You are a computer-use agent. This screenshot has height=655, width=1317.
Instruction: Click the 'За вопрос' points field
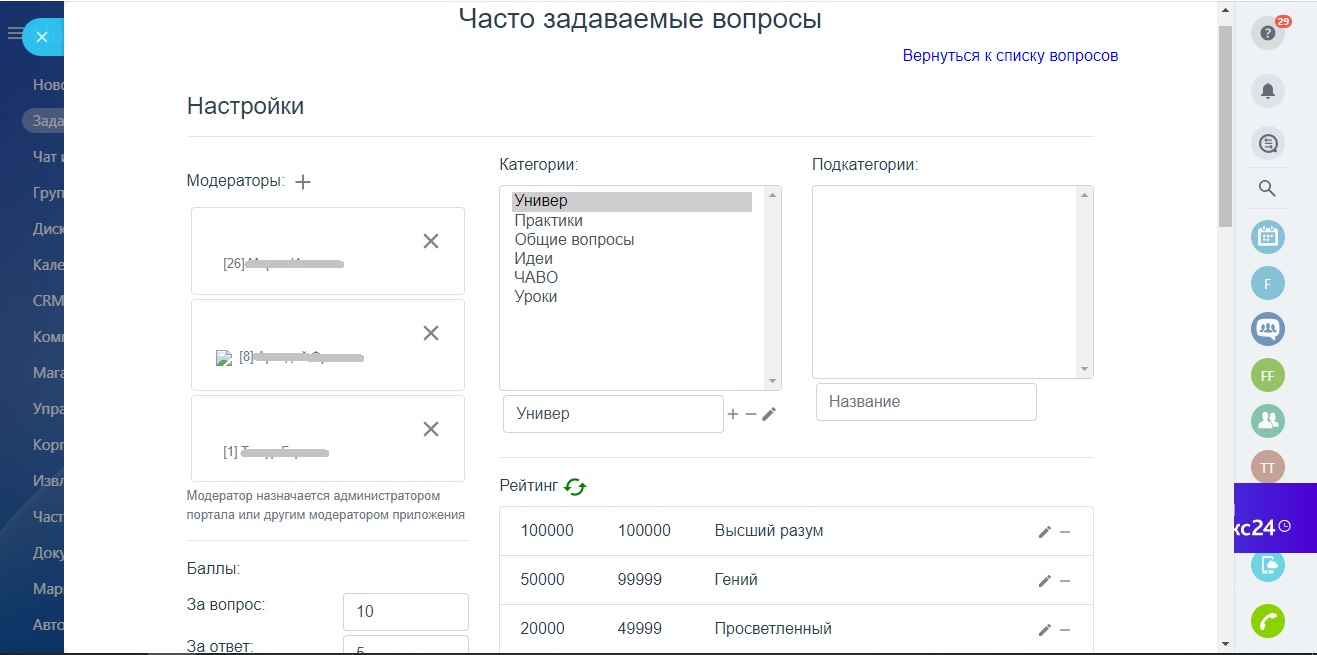pyautogui.click(x=405, y=612)
